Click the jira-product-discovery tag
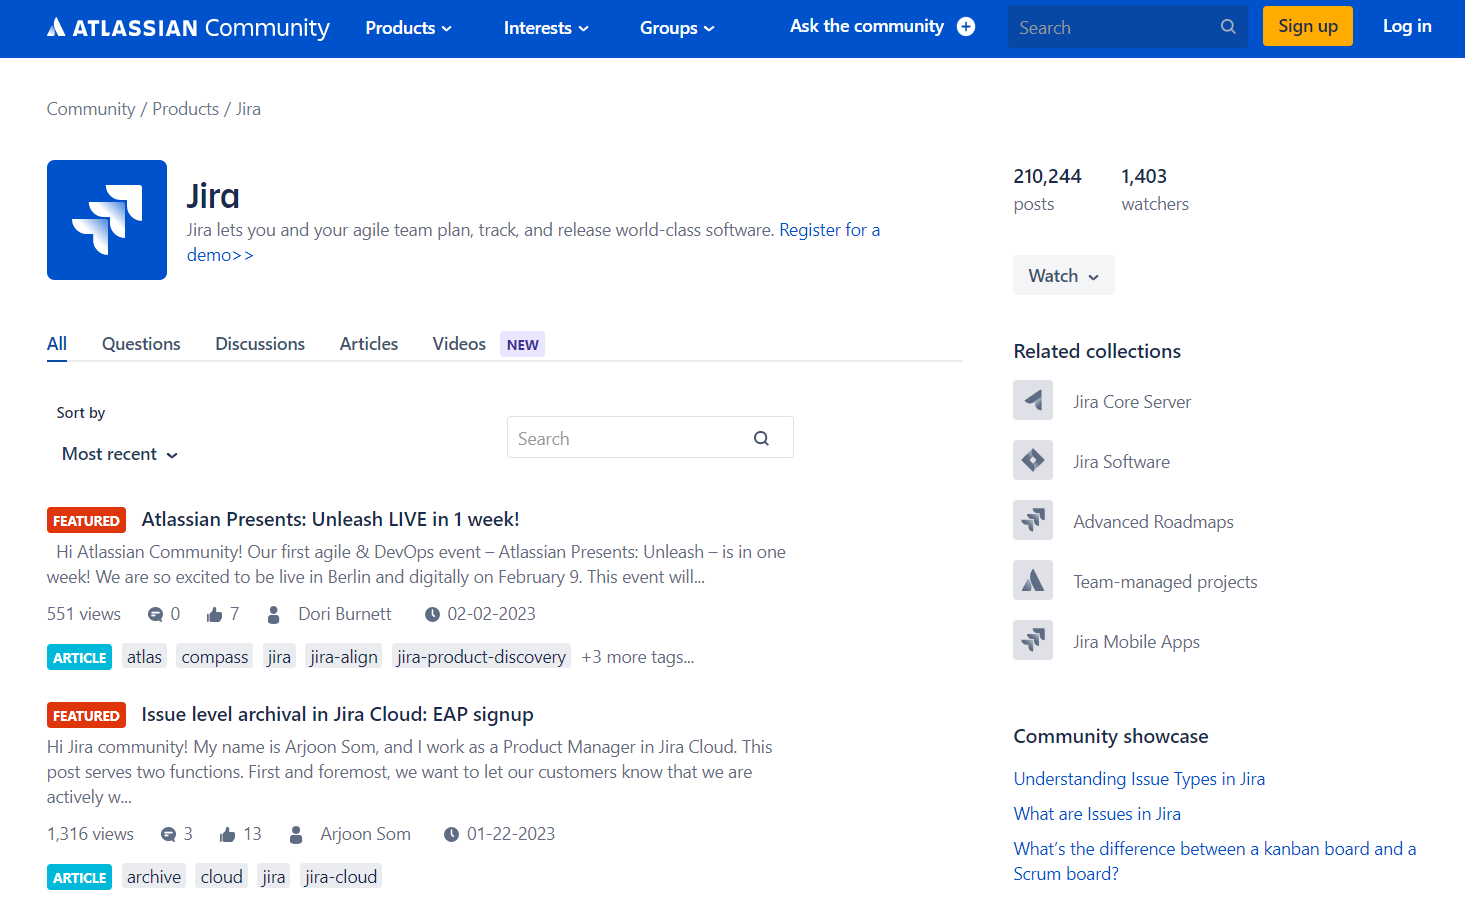Viewport: 1465px width, 898px height. [481, 657]
